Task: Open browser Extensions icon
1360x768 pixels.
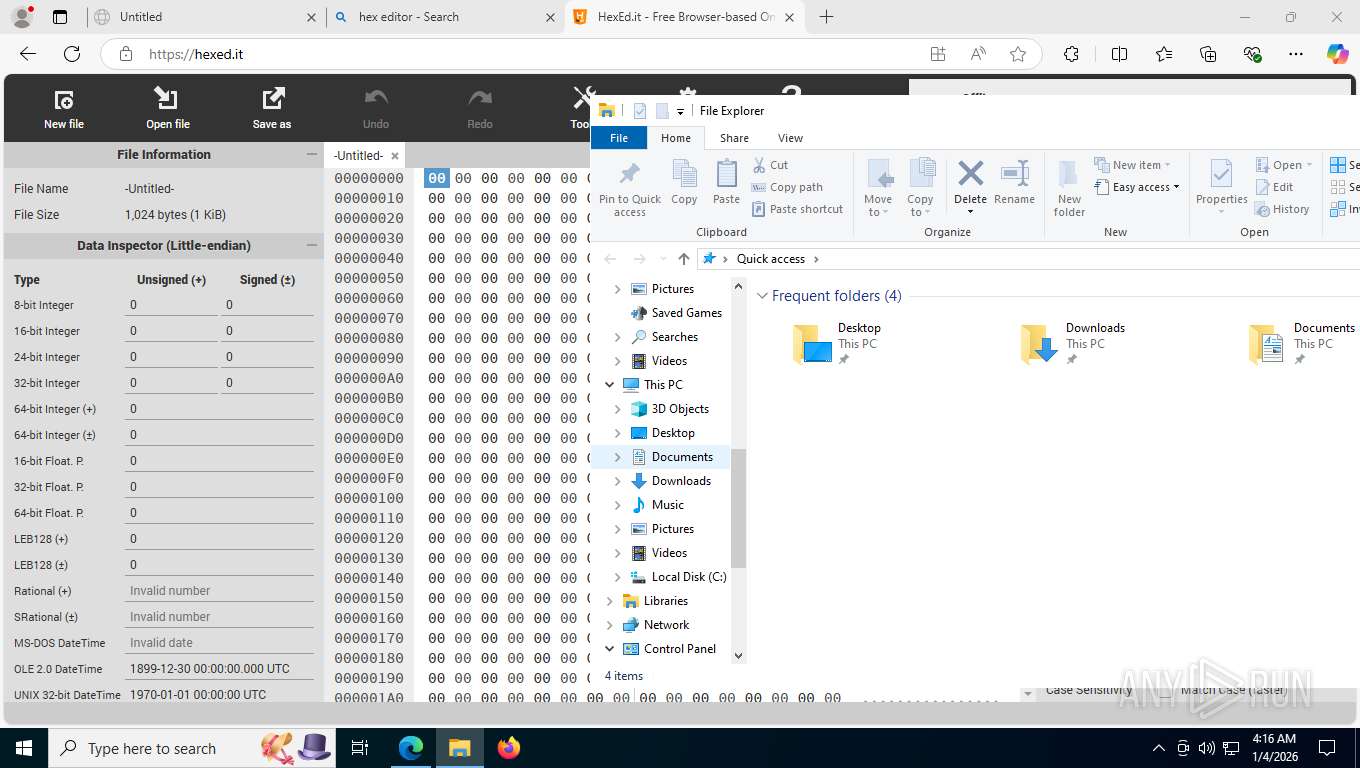Action: click(1072, 54)
